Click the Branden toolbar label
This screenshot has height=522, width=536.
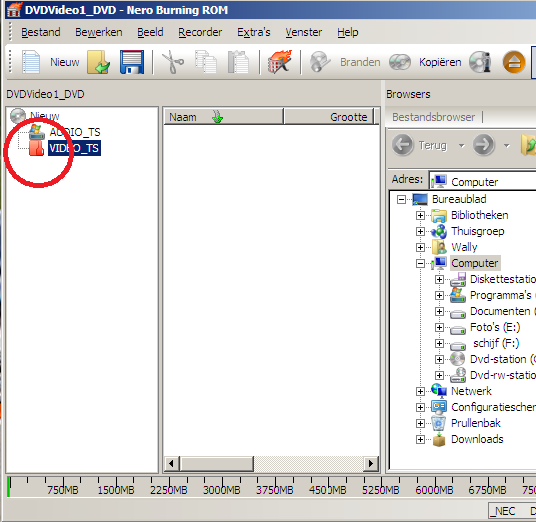coord(360,62)
